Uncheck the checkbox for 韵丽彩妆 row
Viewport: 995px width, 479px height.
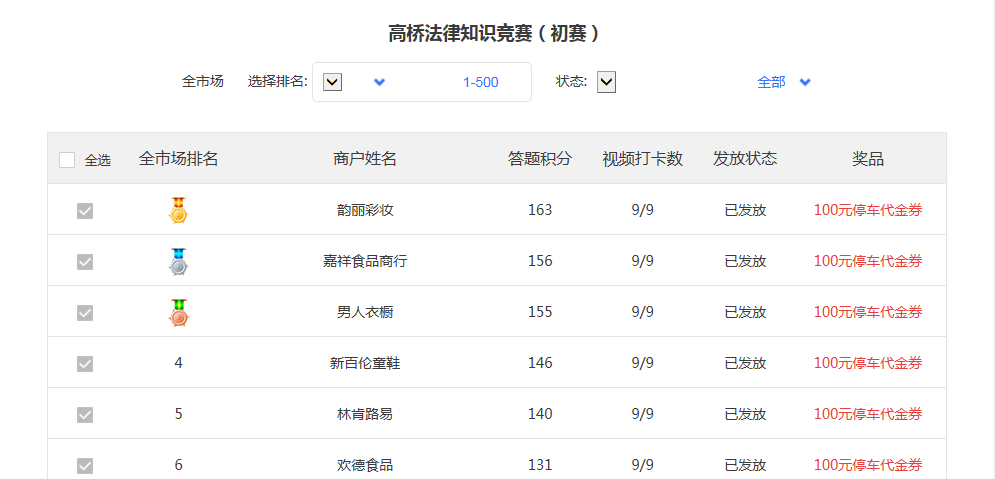85,211
